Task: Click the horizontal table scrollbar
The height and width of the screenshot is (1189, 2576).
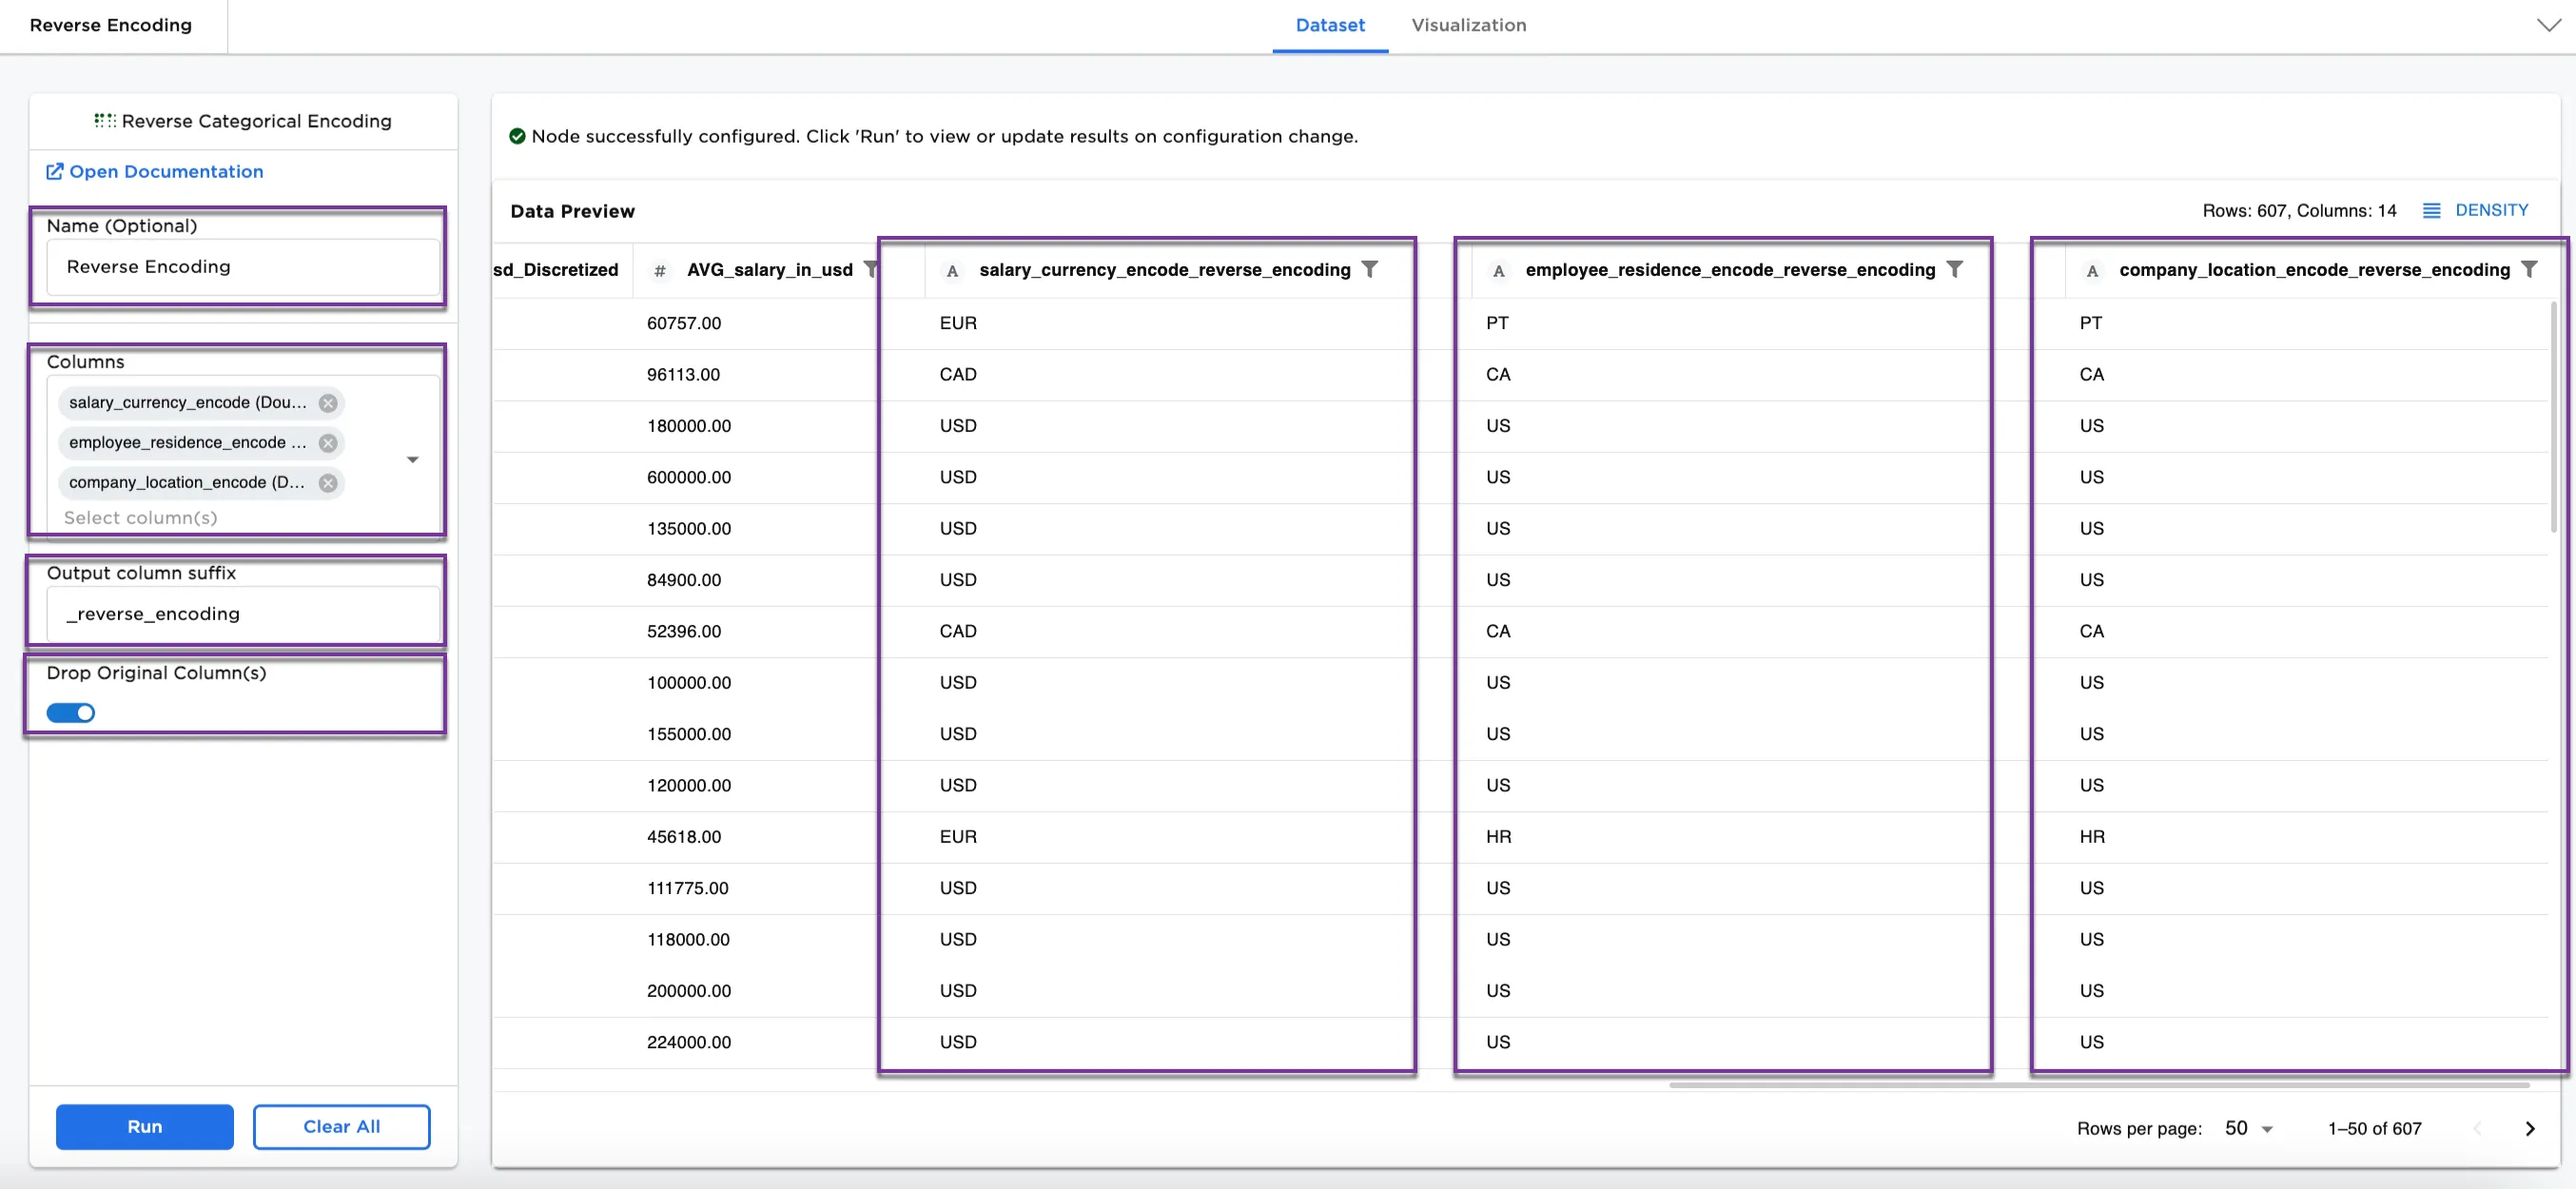Action: tap(2098, 1084)
